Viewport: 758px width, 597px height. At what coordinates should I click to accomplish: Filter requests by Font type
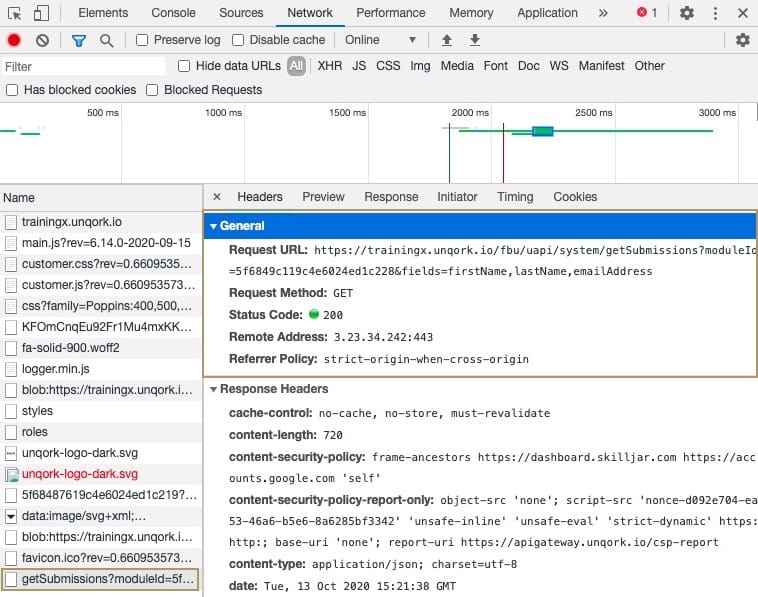496,66
